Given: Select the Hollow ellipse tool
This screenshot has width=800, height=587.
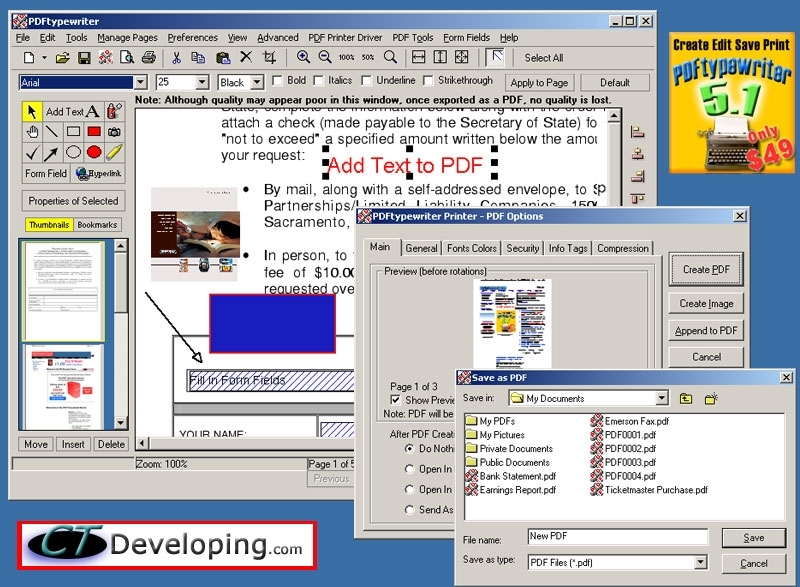Looking at the screenshot, I should (73, 152).
